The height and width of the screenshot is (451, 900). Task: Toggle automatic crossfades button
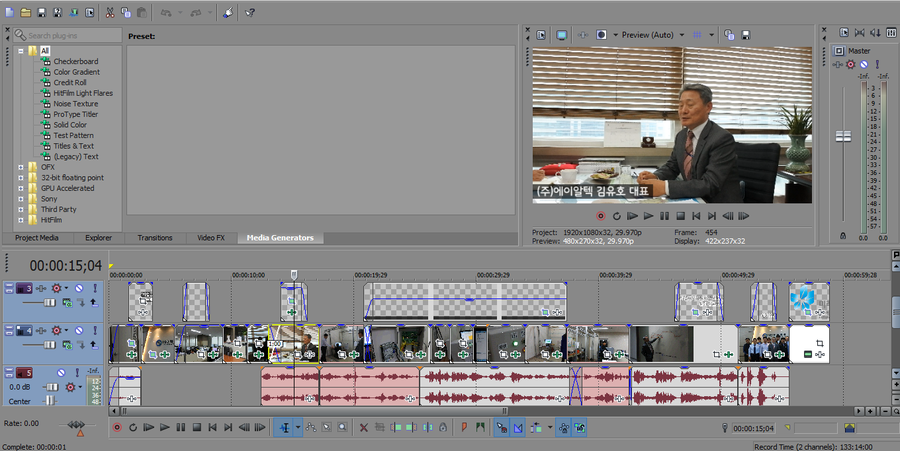pyautogui.click(x=518, y=427)
